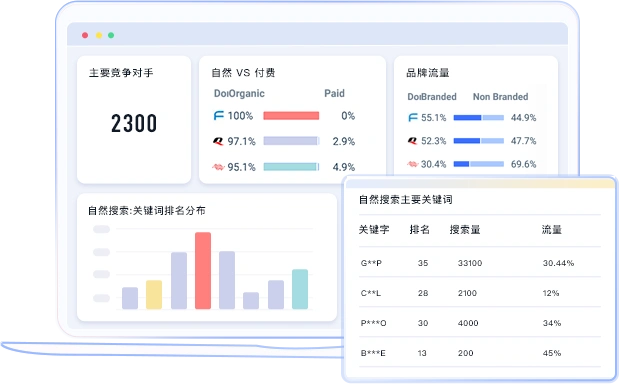Viewport: 619px width, 384px height.
Task: Click the branded split bar in 30.4% row
Action: click(479, 164)
